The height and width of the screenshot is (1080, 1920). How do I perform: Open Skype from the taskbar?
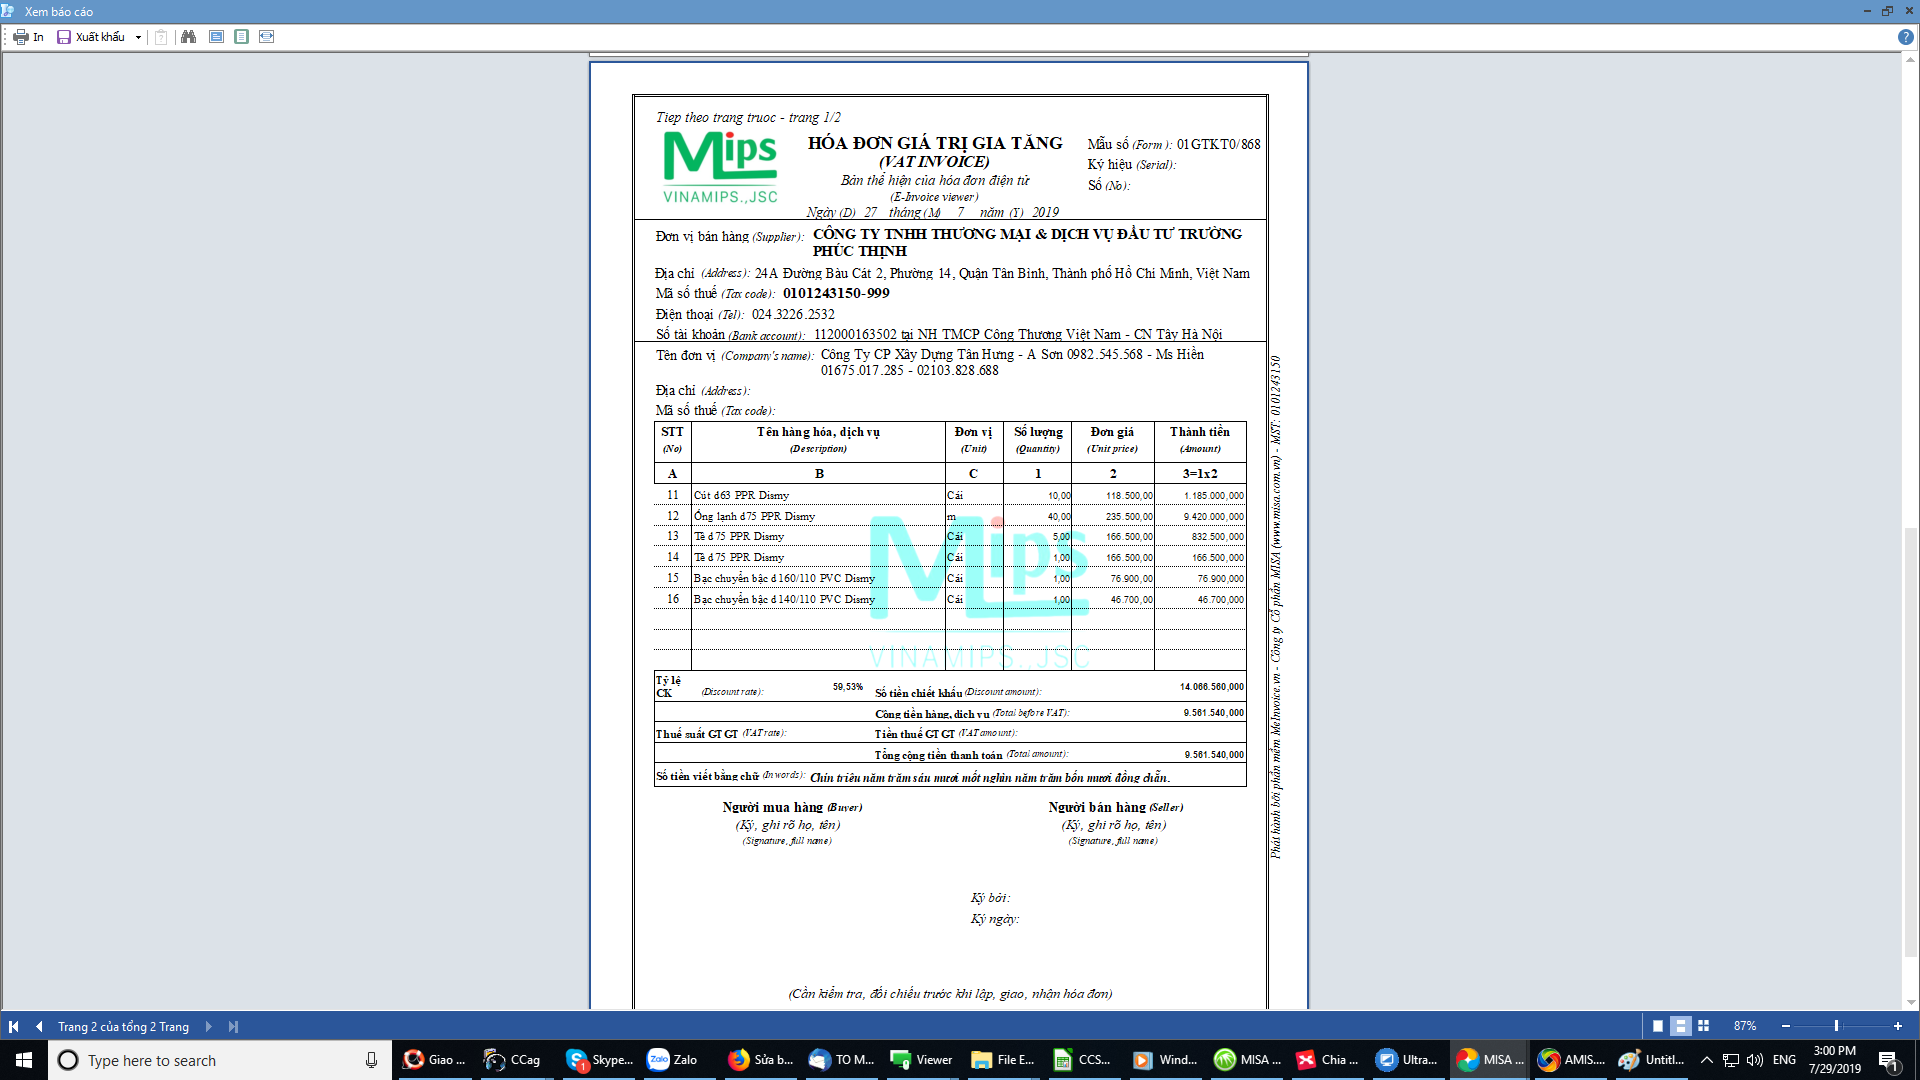click(598, 1060)
